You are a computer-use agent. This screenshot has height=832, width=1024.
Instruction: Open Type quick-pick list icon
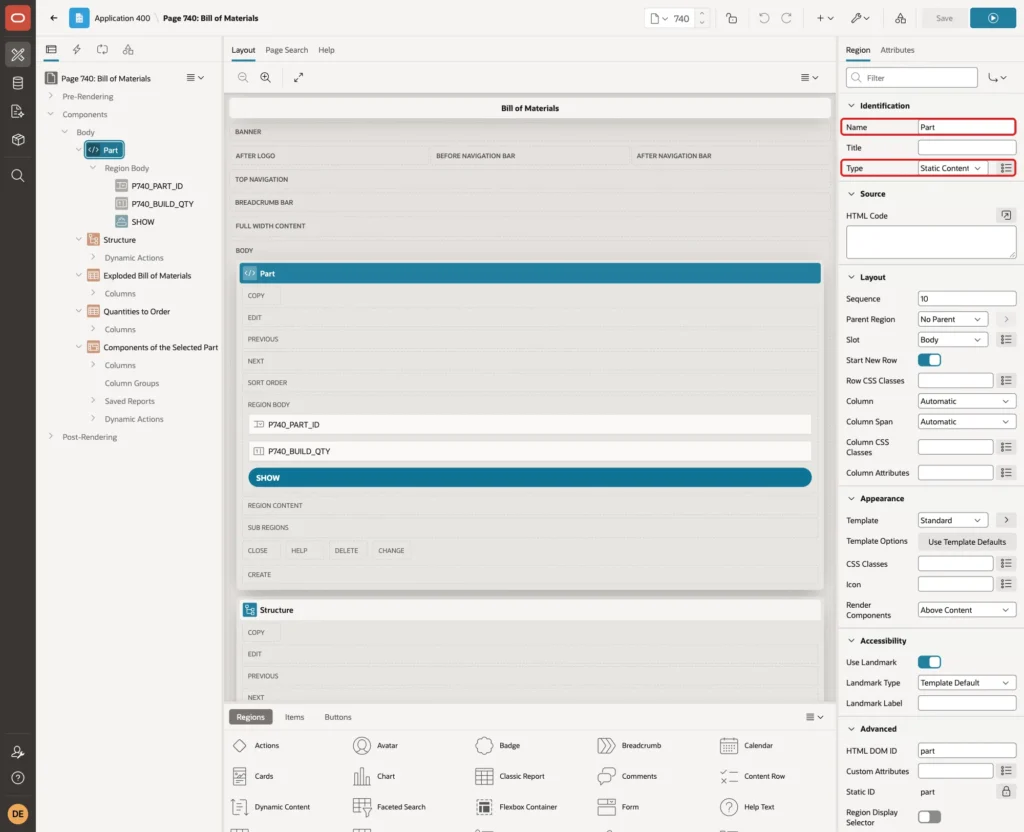[1006, 168]
